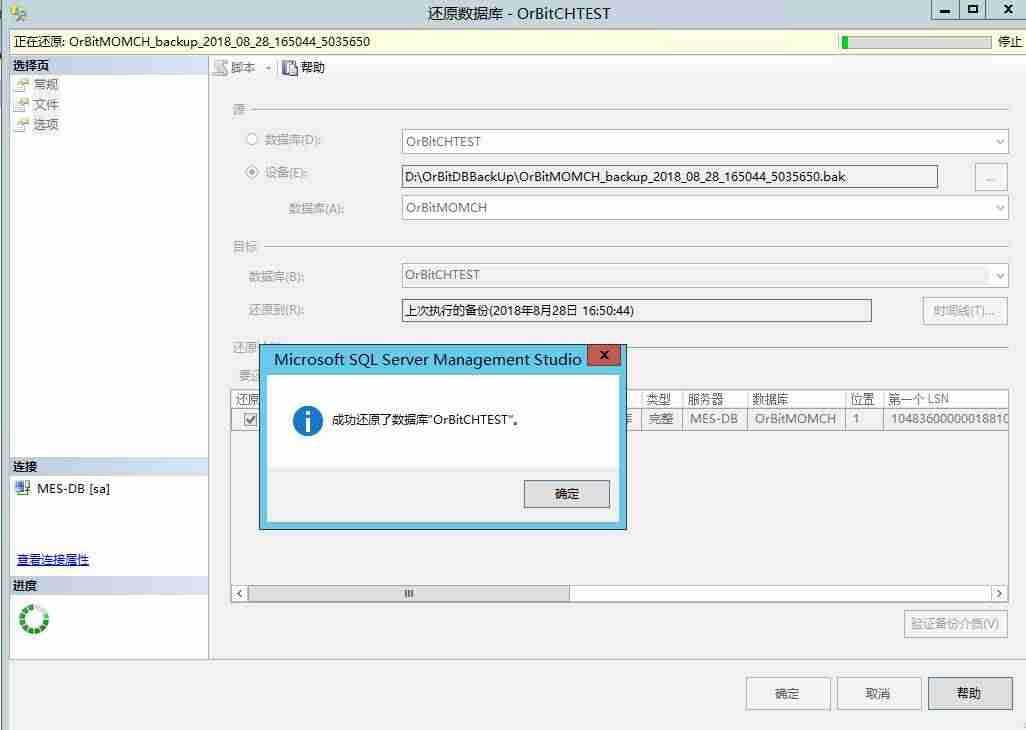Expand the source database OrBitCHTEST dropdown
This screenshot has height=730, width=1026.
[1000, 141]
